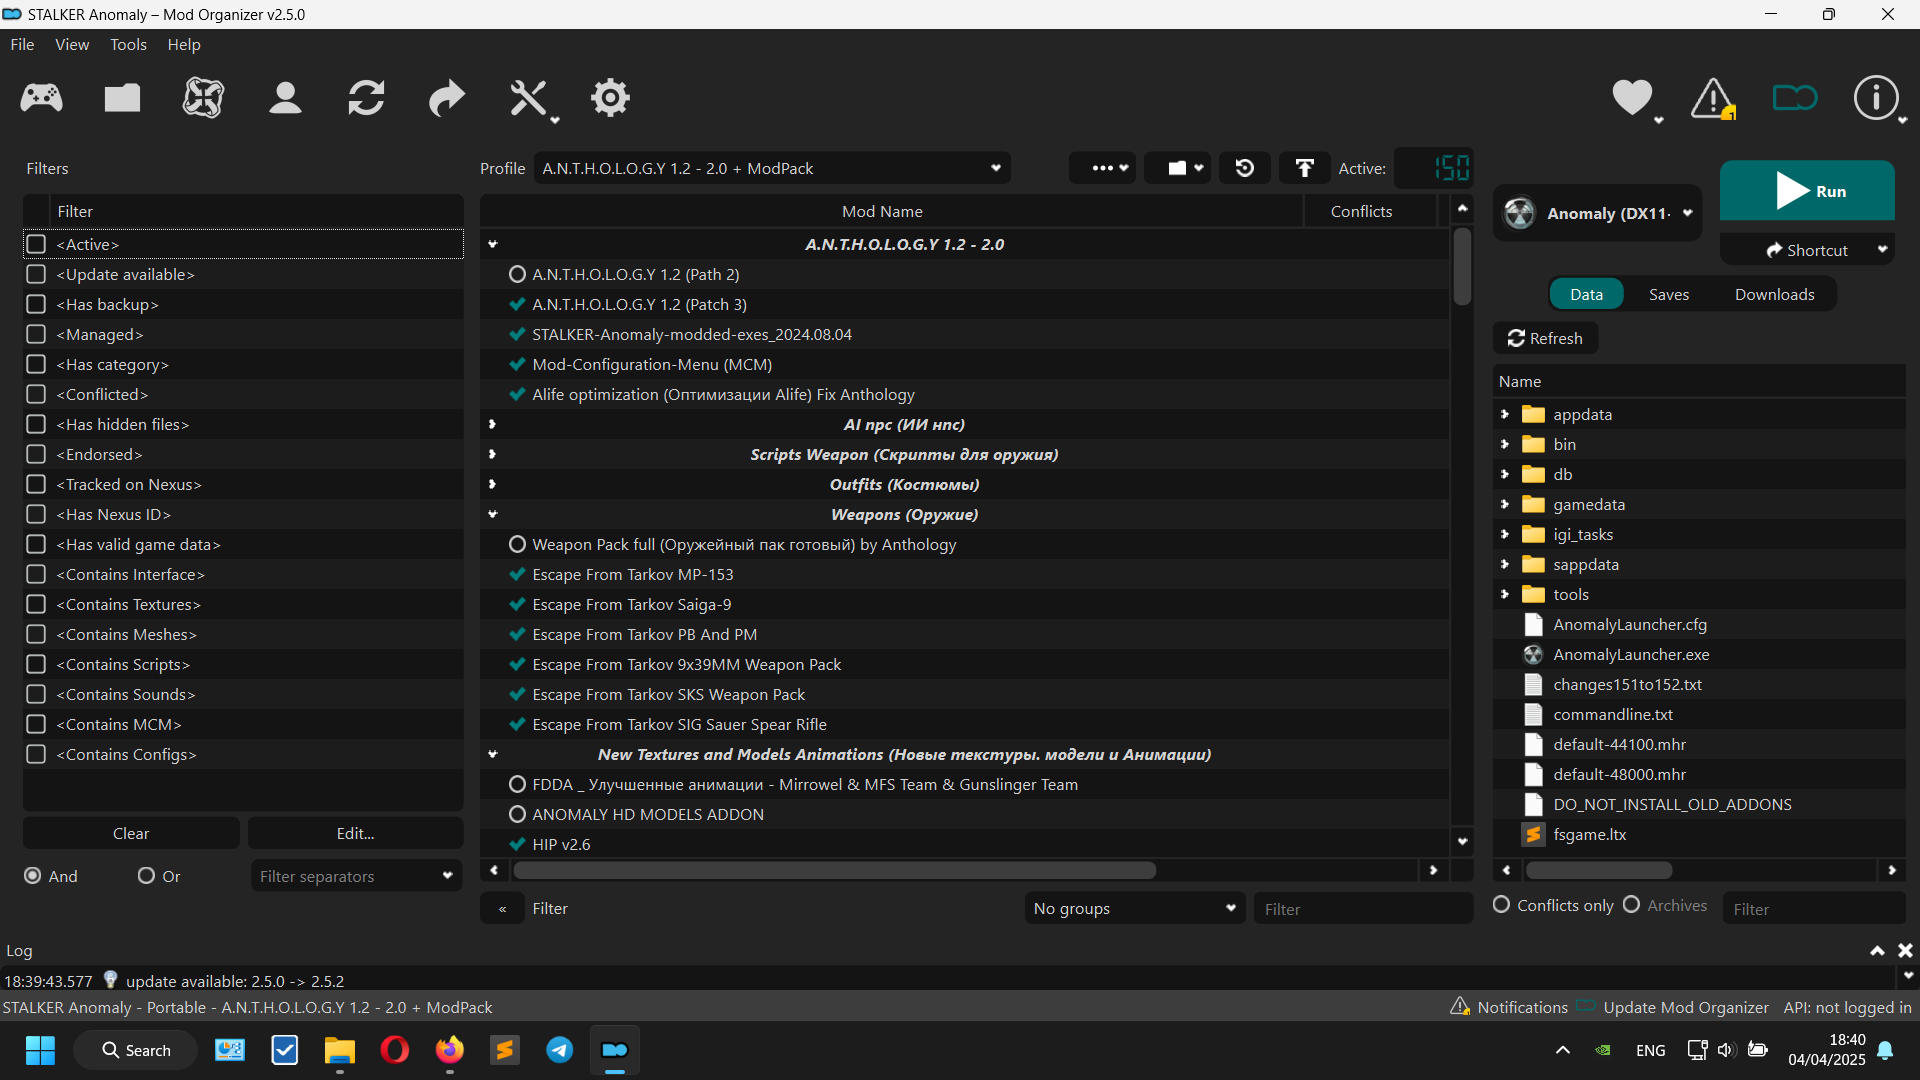Select the And radio button
Screen dimensions: 1920x1080
point(33,876)
